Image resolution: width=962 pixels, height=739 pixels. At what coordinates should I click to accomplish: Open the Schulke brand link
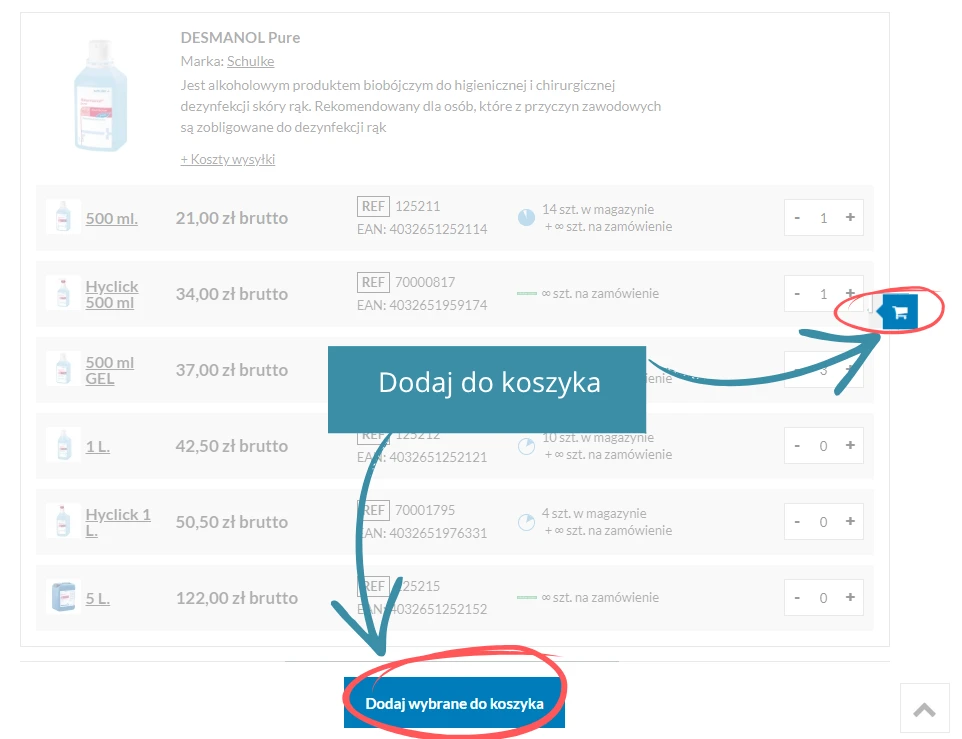(x=250, y=61)
